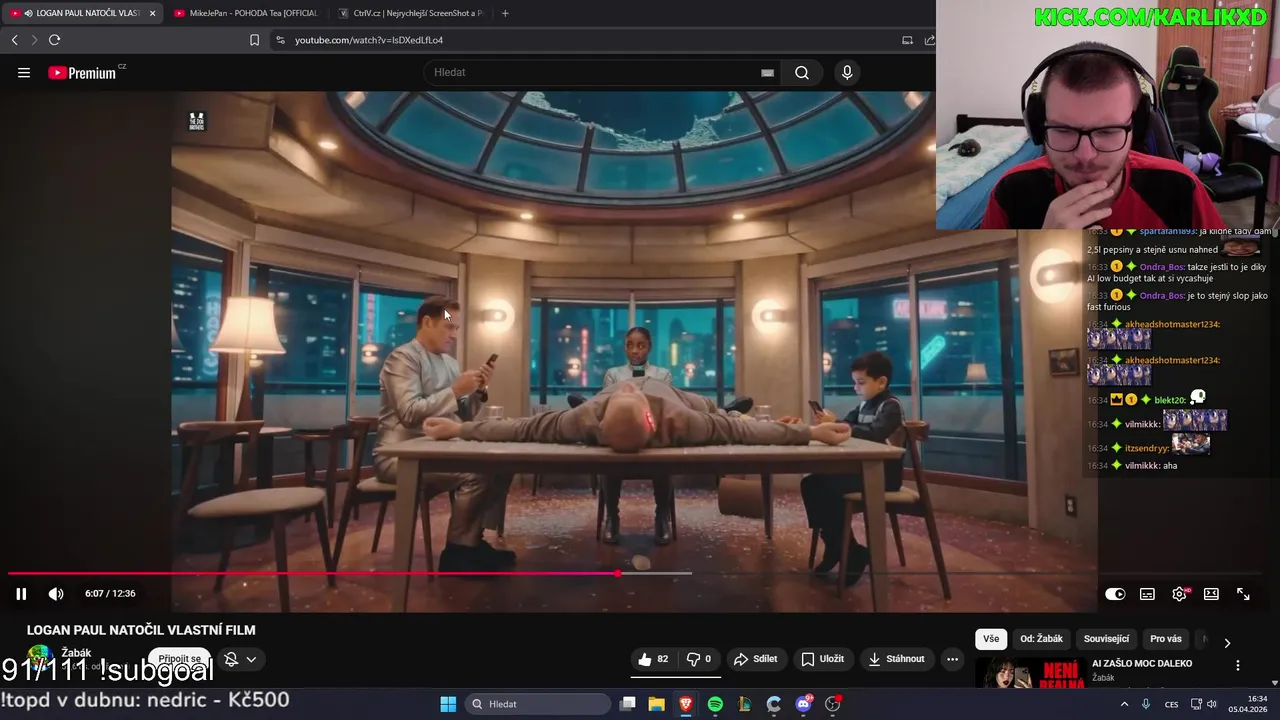Start voice search with microphone icon
This screenshot has width=1280, height=720.
(x=847, y=73)
